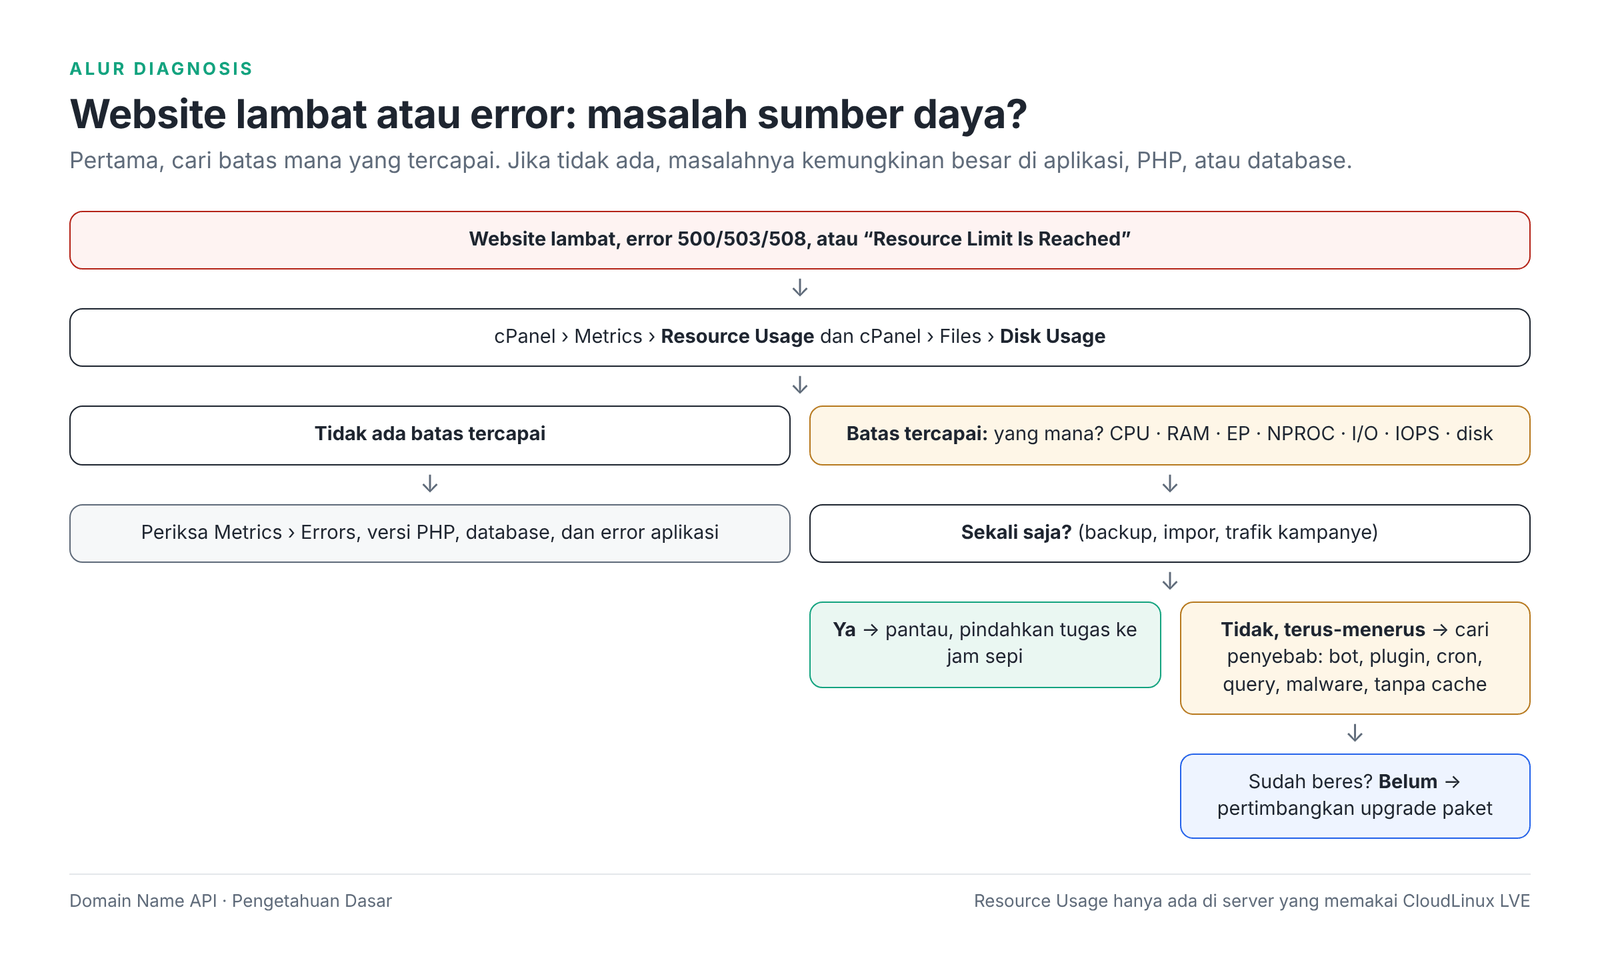Image resolution: width=1600 pixels, height=971 pixels.
Task: Click the blue 'Sudah beres? Belum → pertimbangkan upgrade' box
Action: (x=1355, y=796)
